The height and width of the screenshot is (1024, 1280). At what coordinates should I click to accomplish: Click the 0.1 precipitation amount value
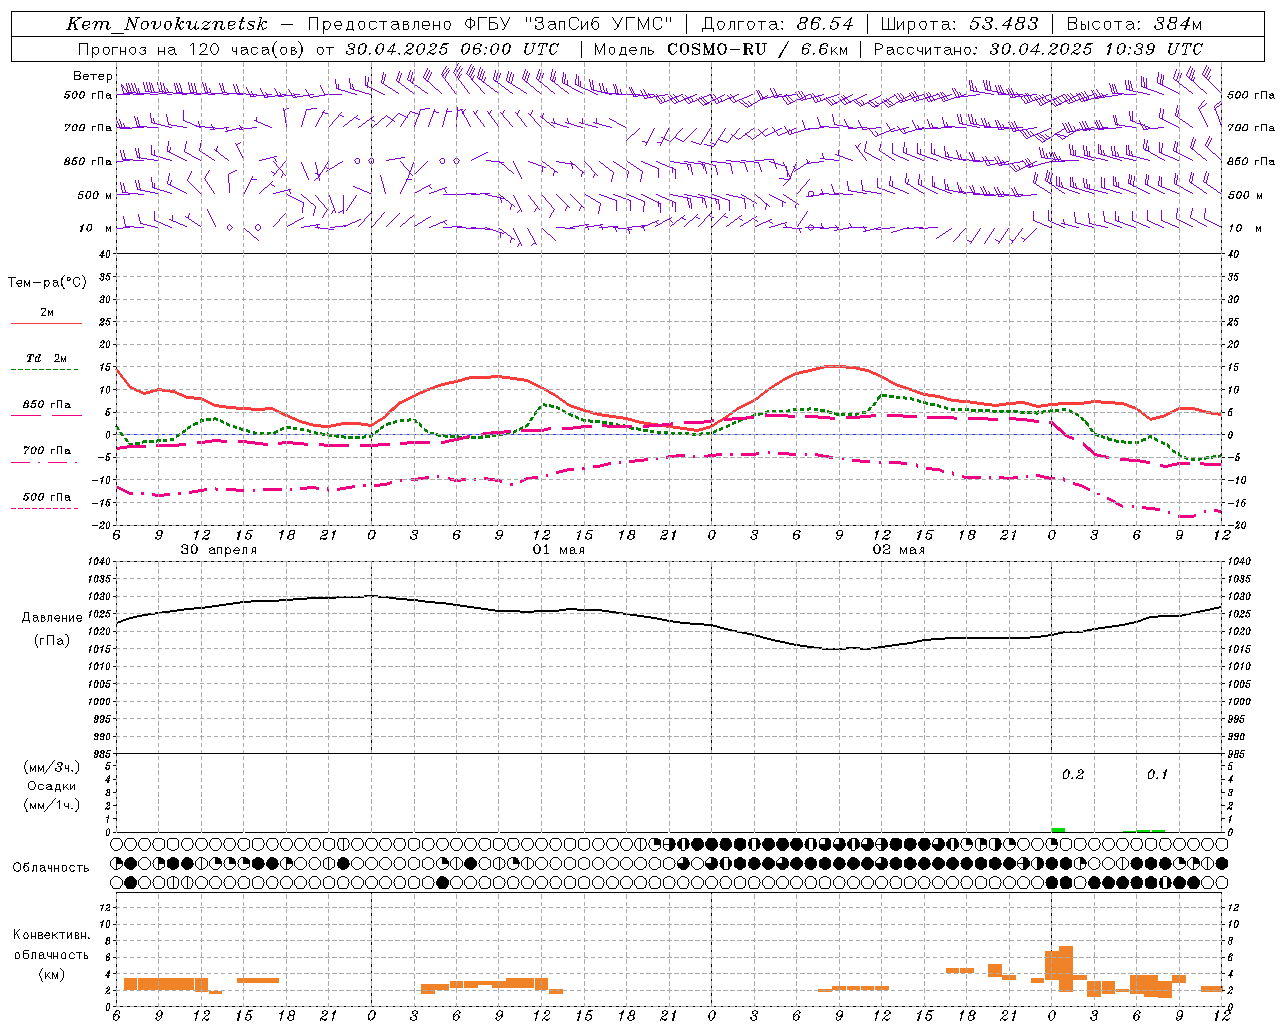(x=1157, y=775)
